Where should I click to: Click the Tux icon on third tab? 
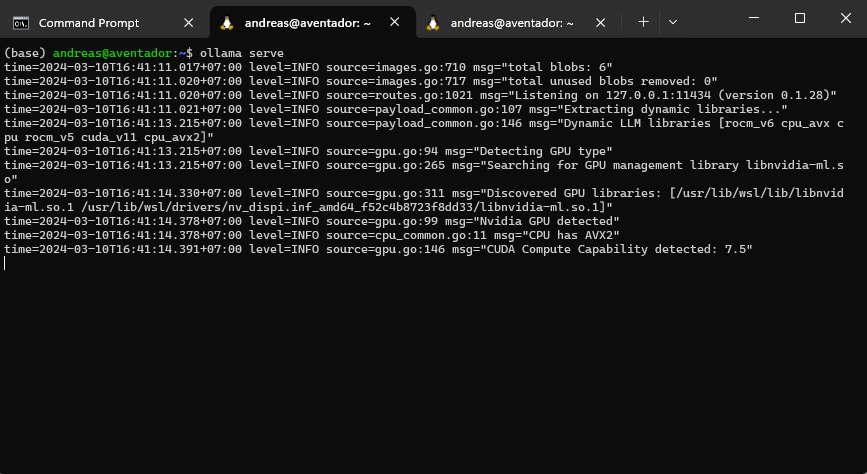pos(432,23)
